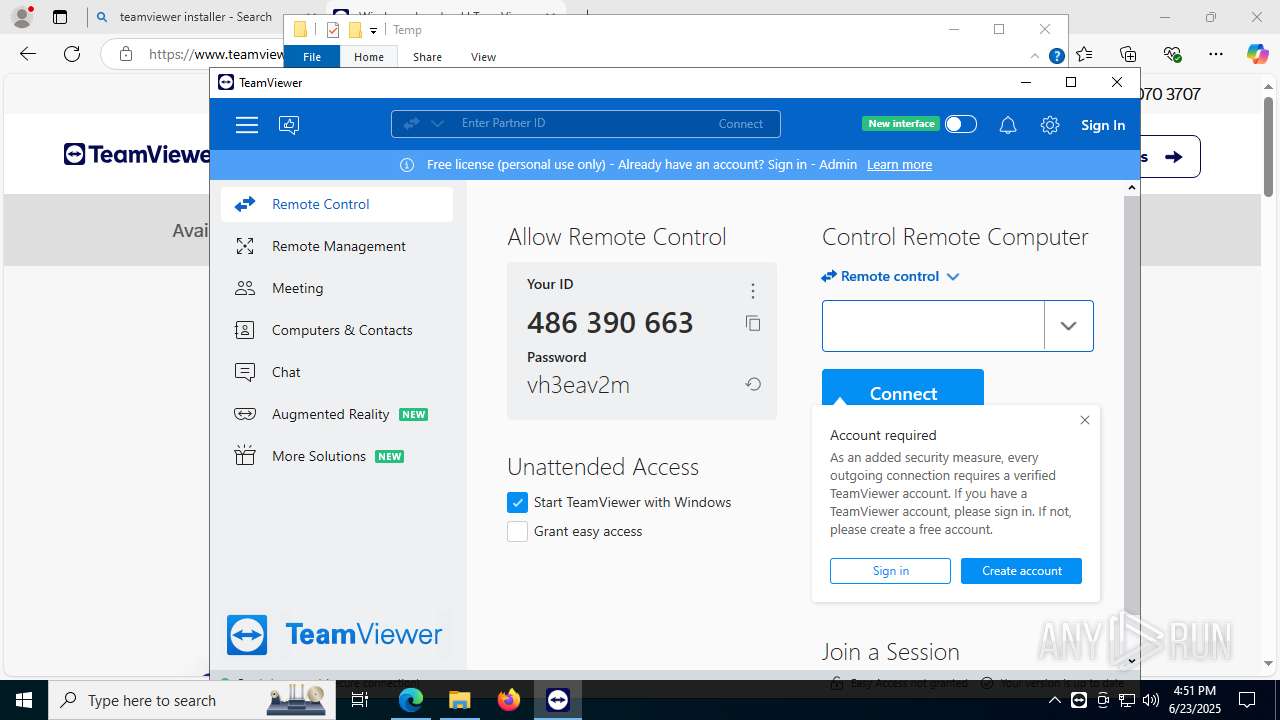
Task: Click the Your ID number 486 390 663
Action: [x=610, y=323]
